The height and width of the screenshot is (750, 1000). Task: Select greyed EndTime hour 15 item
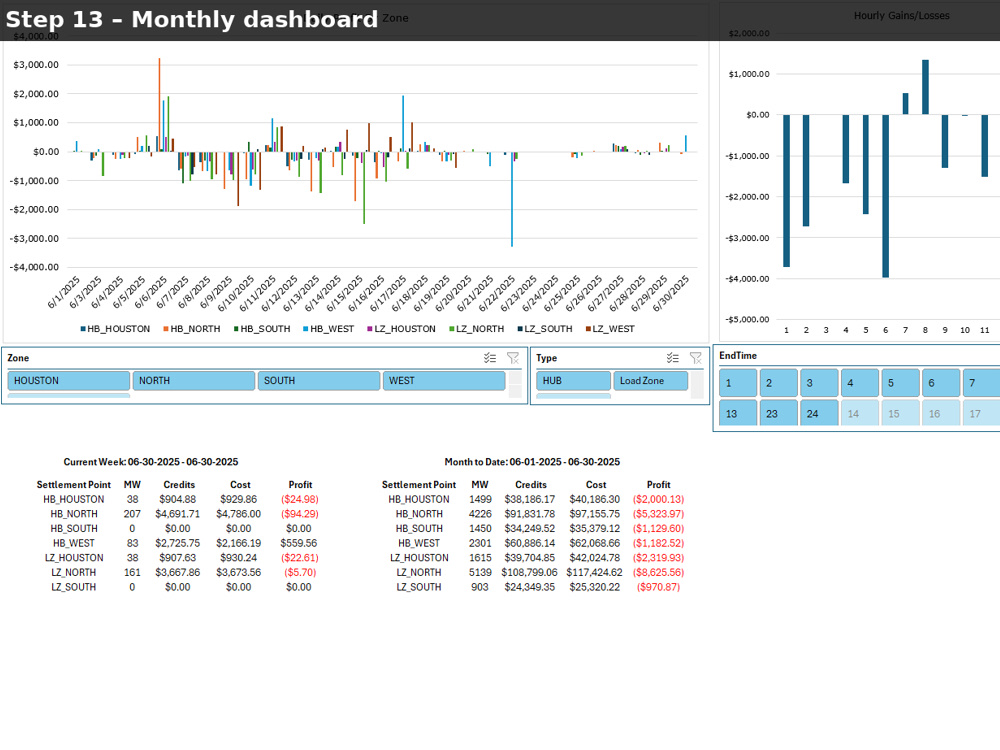pos(901,413)
